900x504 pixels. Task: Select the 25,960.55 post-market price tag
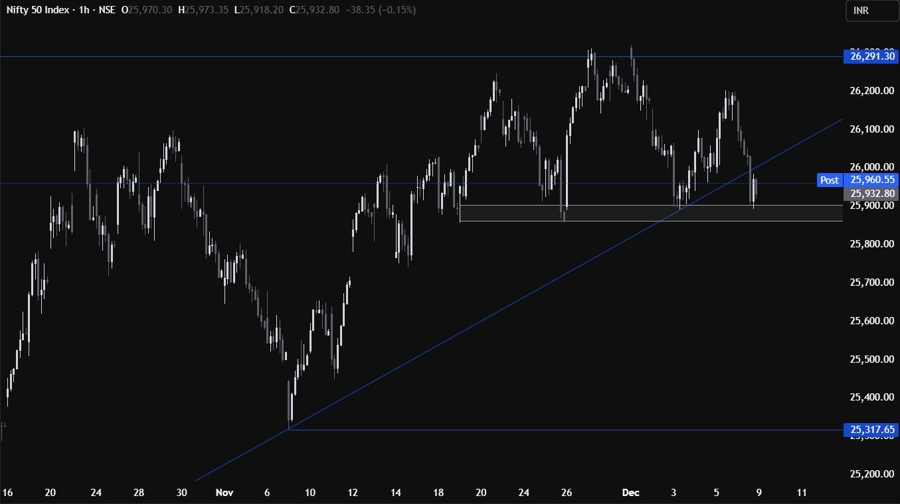871,180
